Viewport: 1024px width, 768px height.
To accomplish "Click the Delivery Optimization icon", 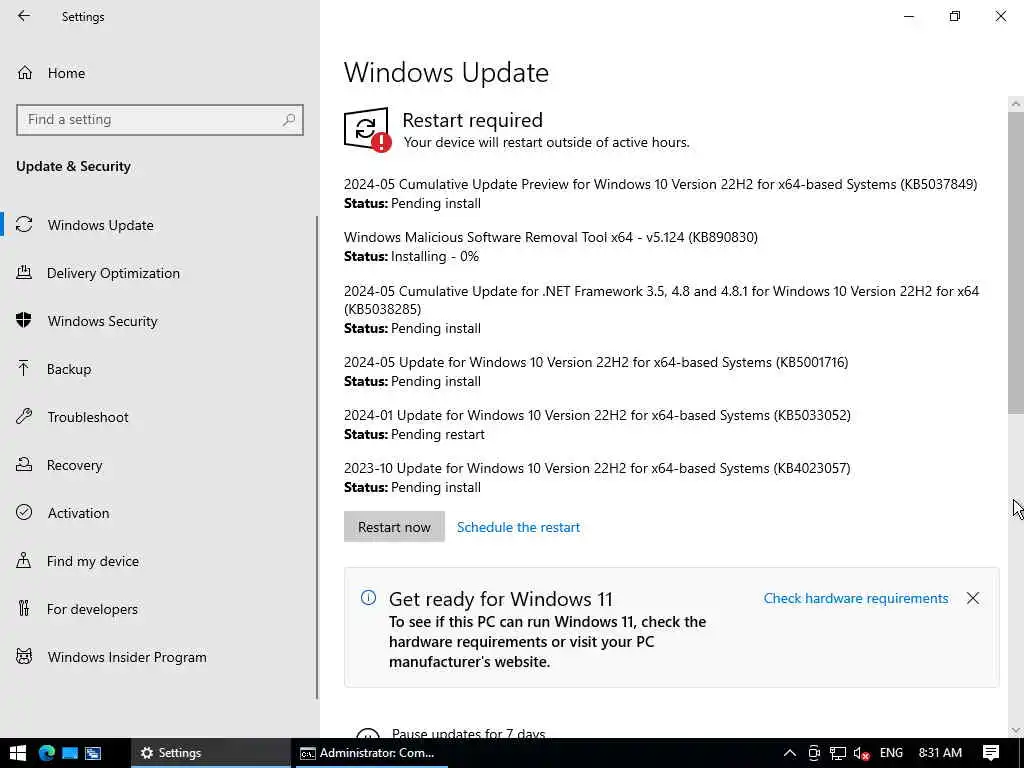I will pos(24,272).
